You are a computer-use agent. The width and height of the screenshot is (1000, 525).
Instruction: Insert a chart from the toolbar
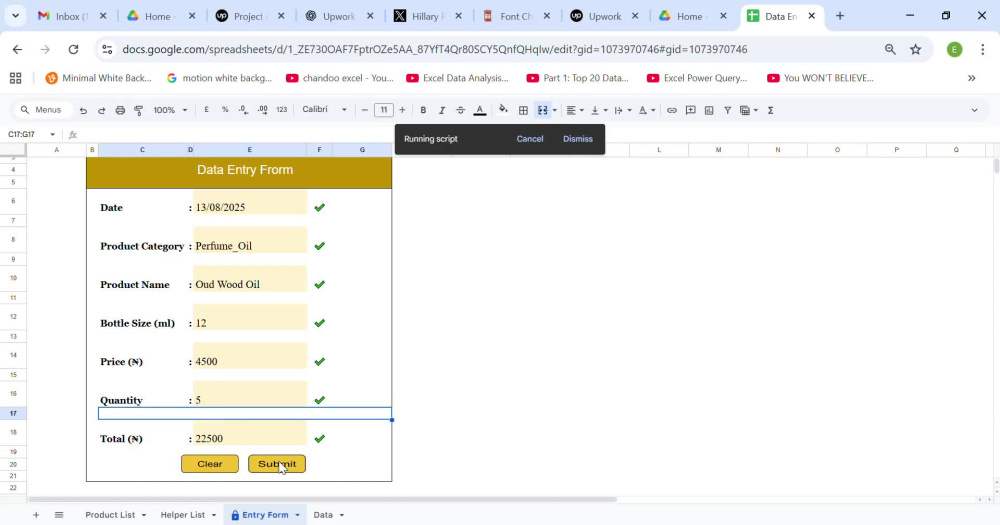tap(709, 110)
